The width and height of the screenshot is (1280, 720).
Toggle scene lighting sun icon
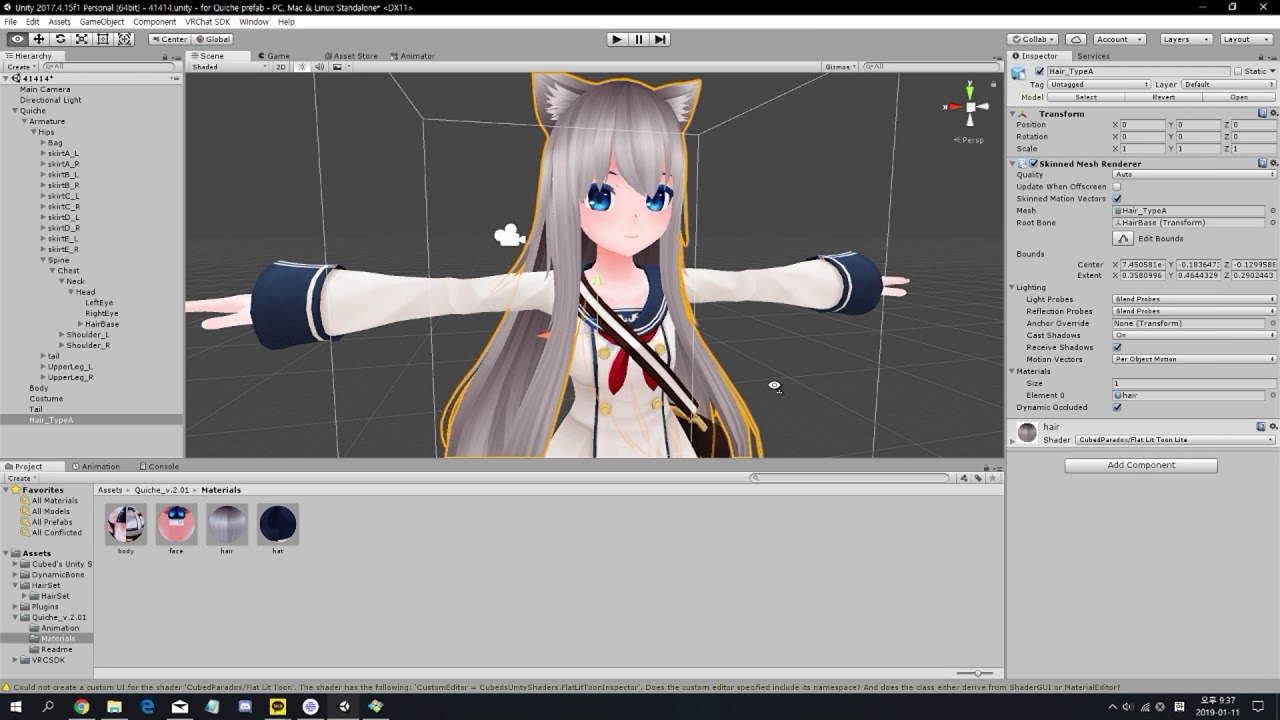click(302, 67)
